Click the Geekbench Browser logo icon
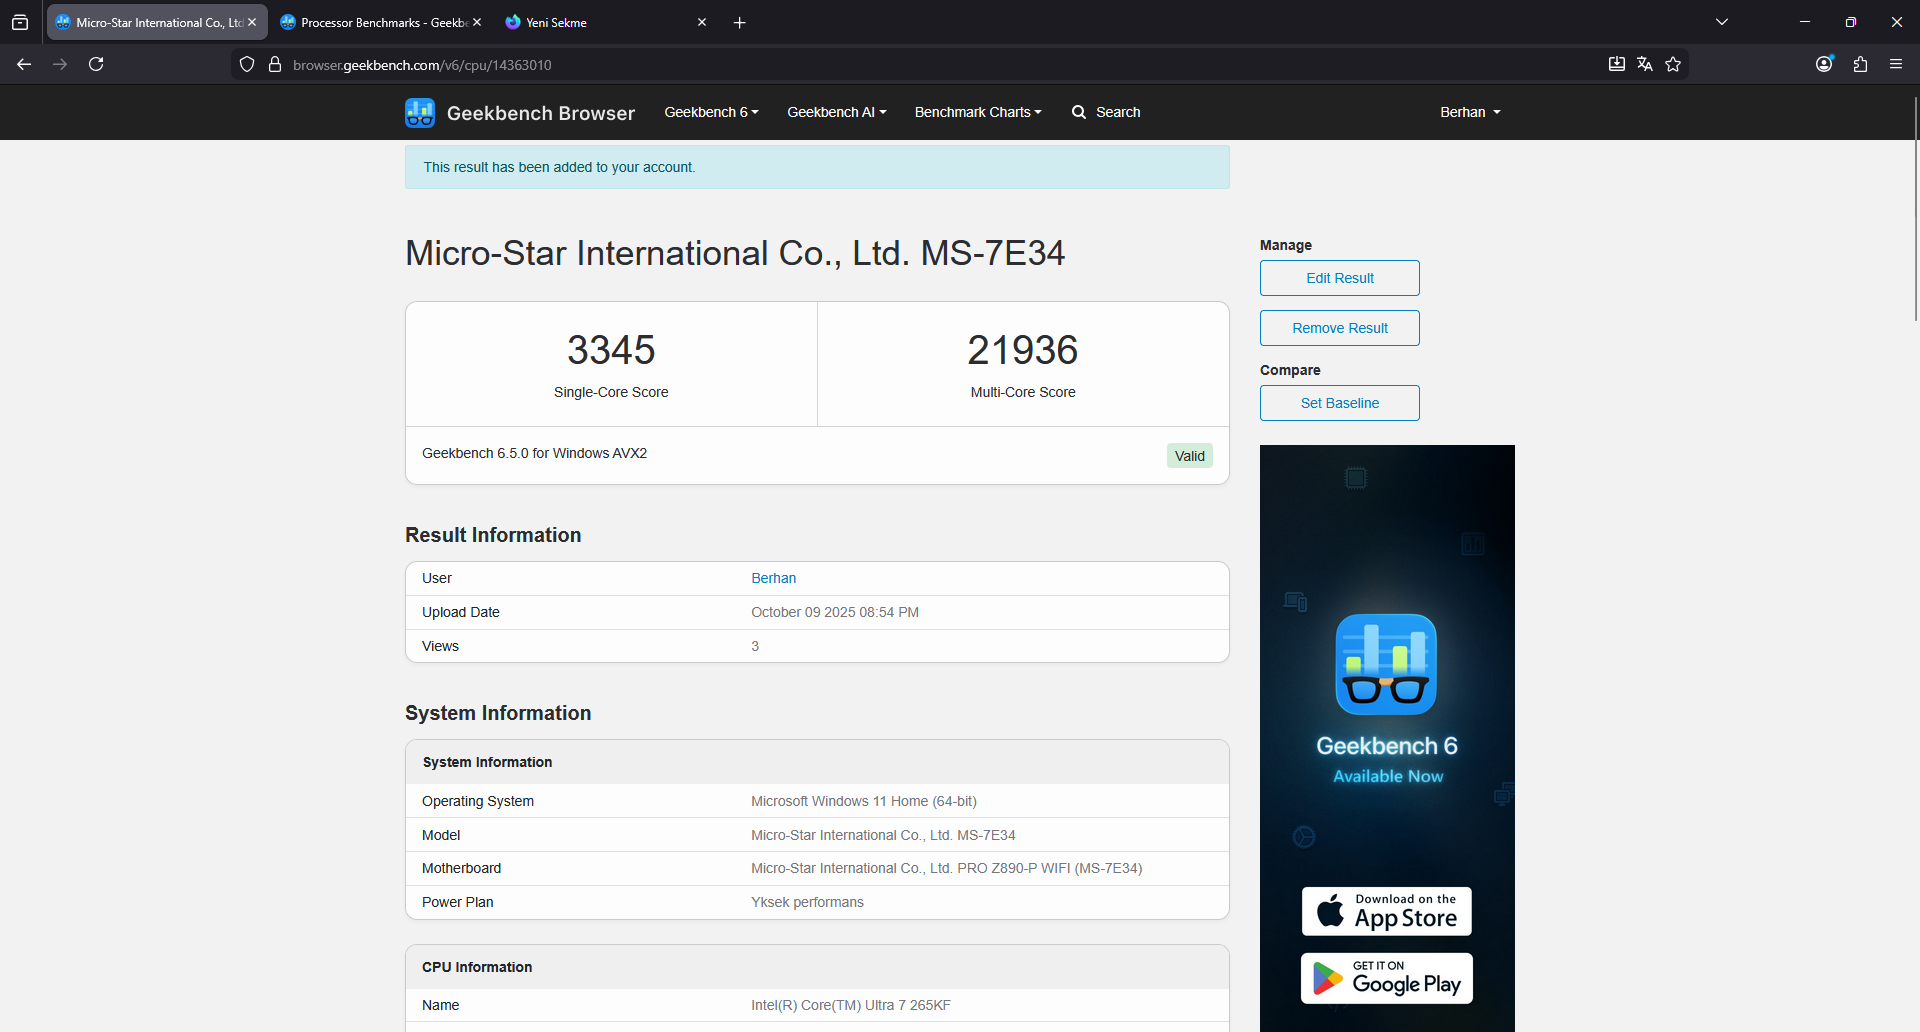1920x1032 pixels. pos(420,113)
